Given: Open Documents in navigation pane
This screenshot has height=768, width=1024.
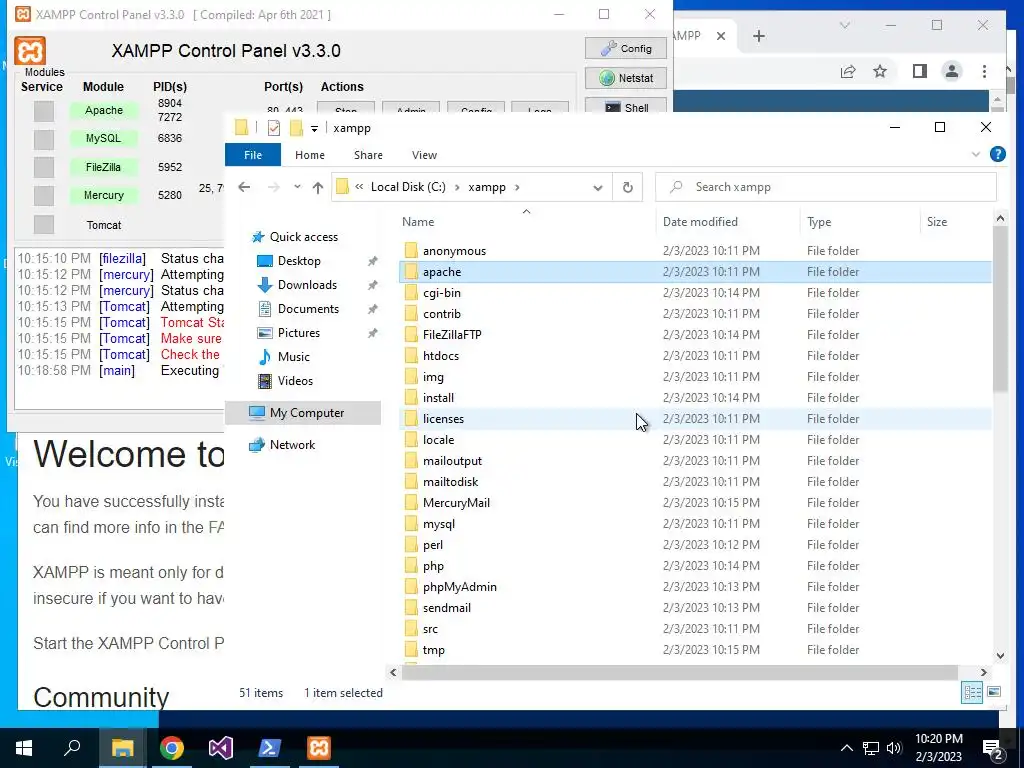Looking at the screenshot, I should (x=308, y=308).
